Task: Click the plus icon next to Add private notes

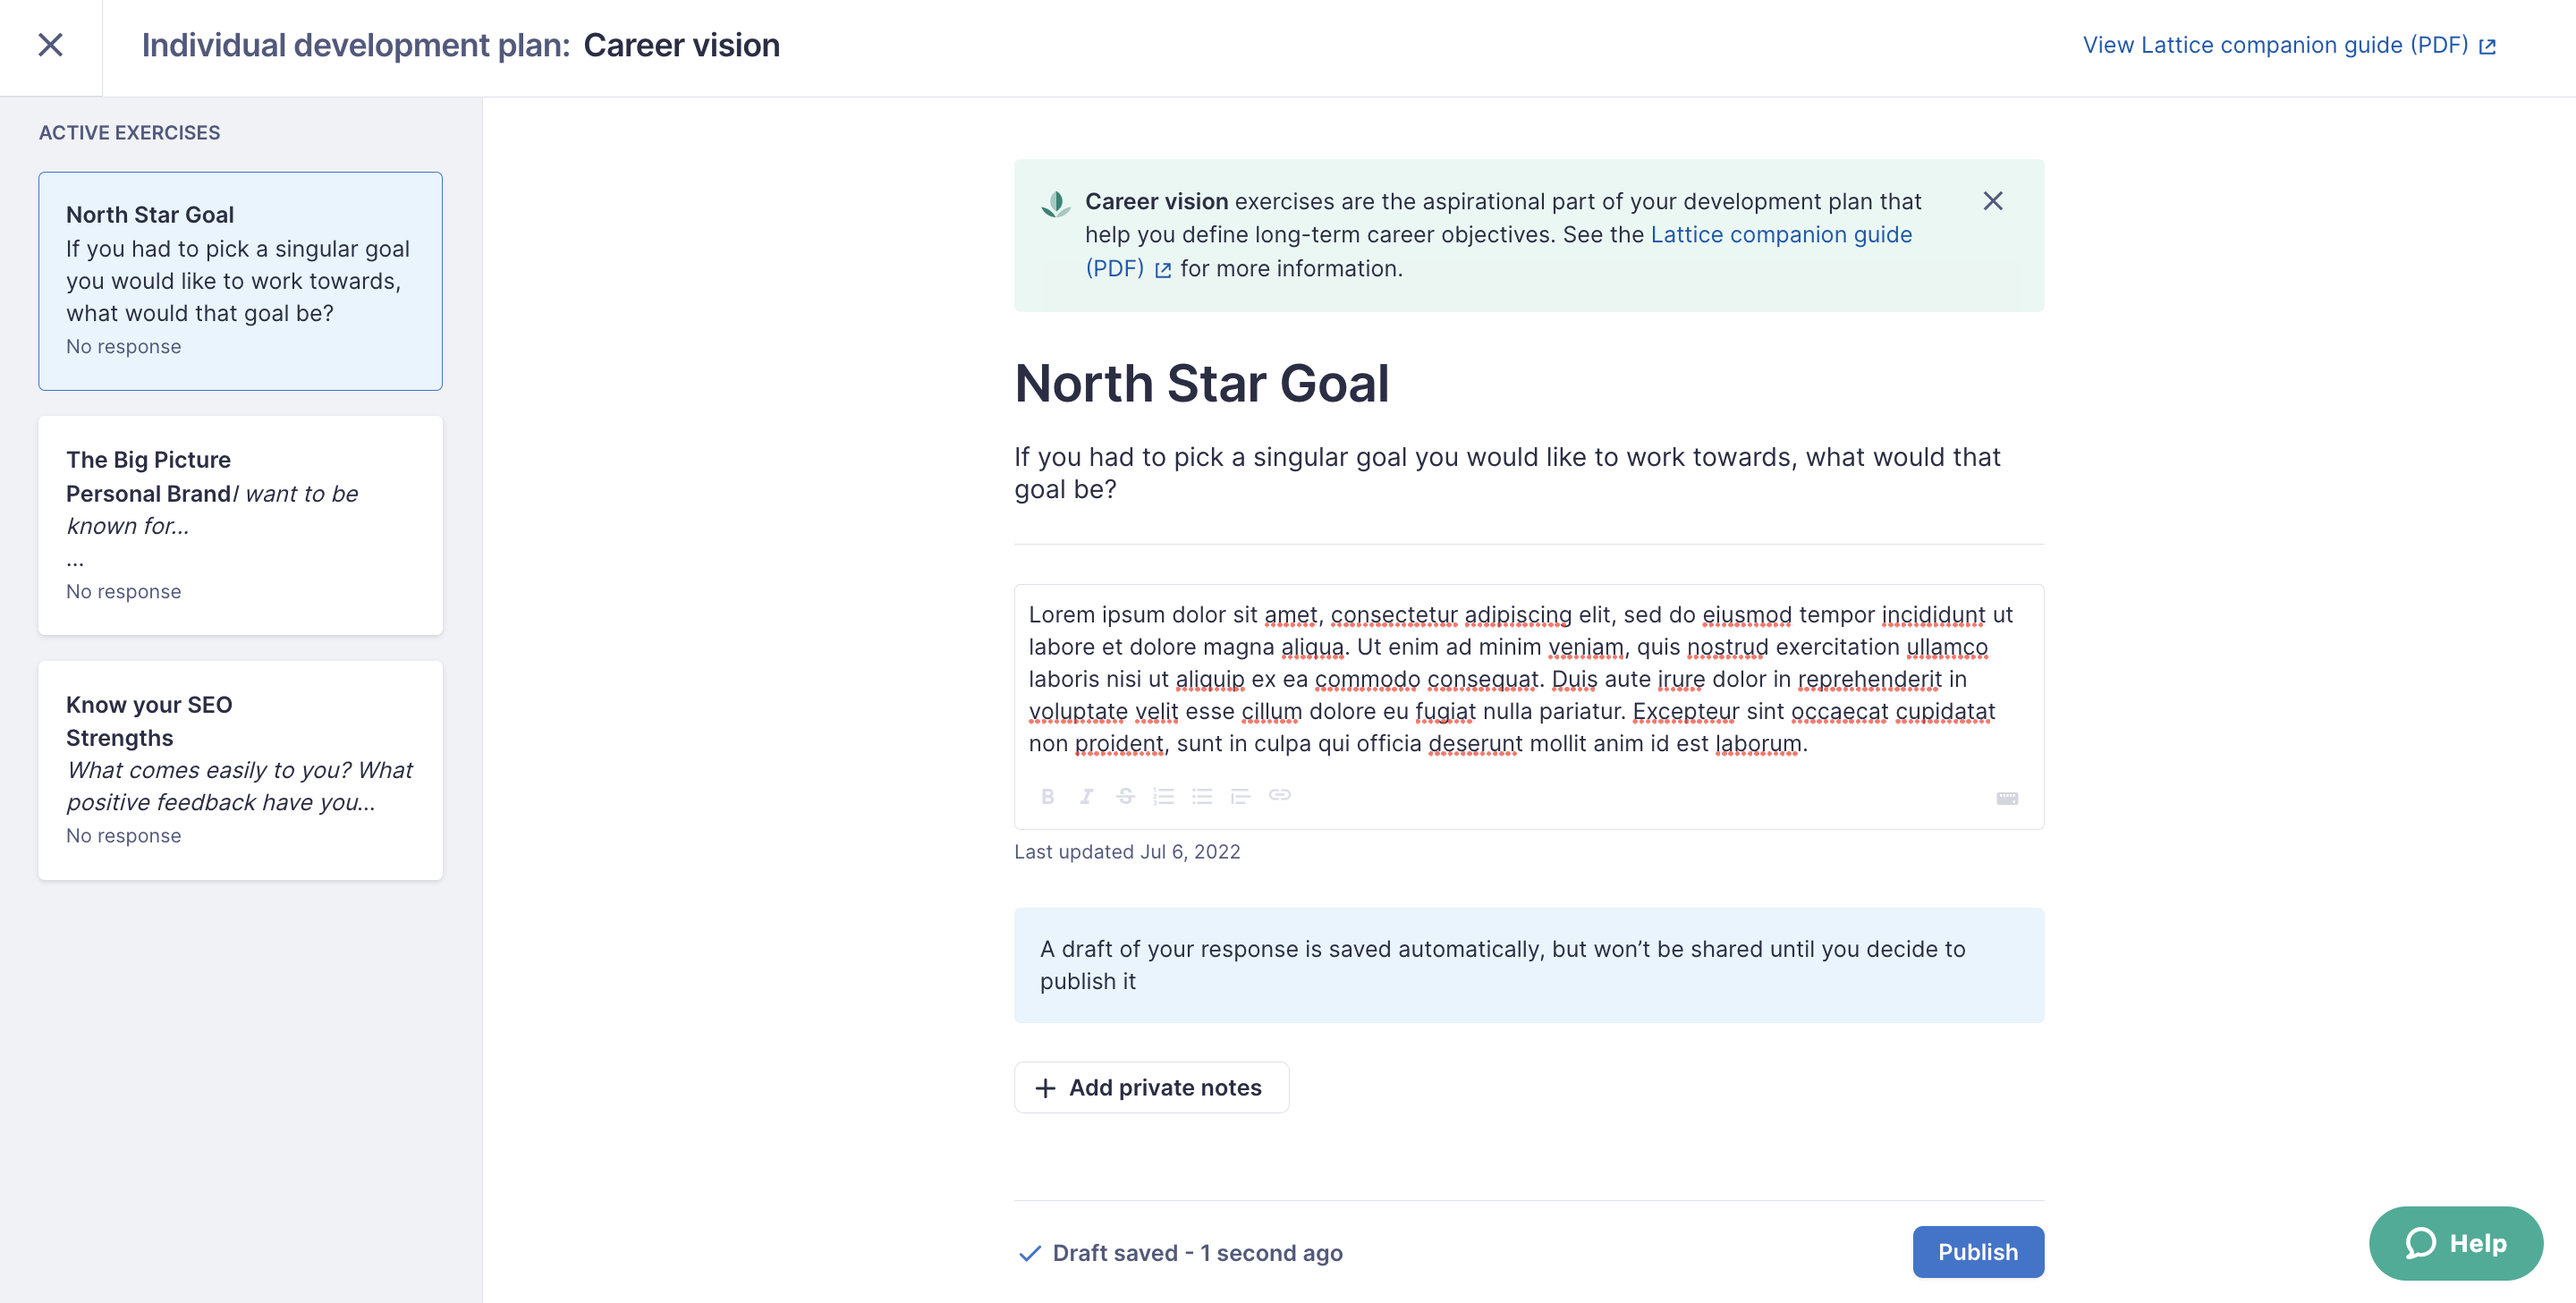Action: click(x=1045, y=1087)
